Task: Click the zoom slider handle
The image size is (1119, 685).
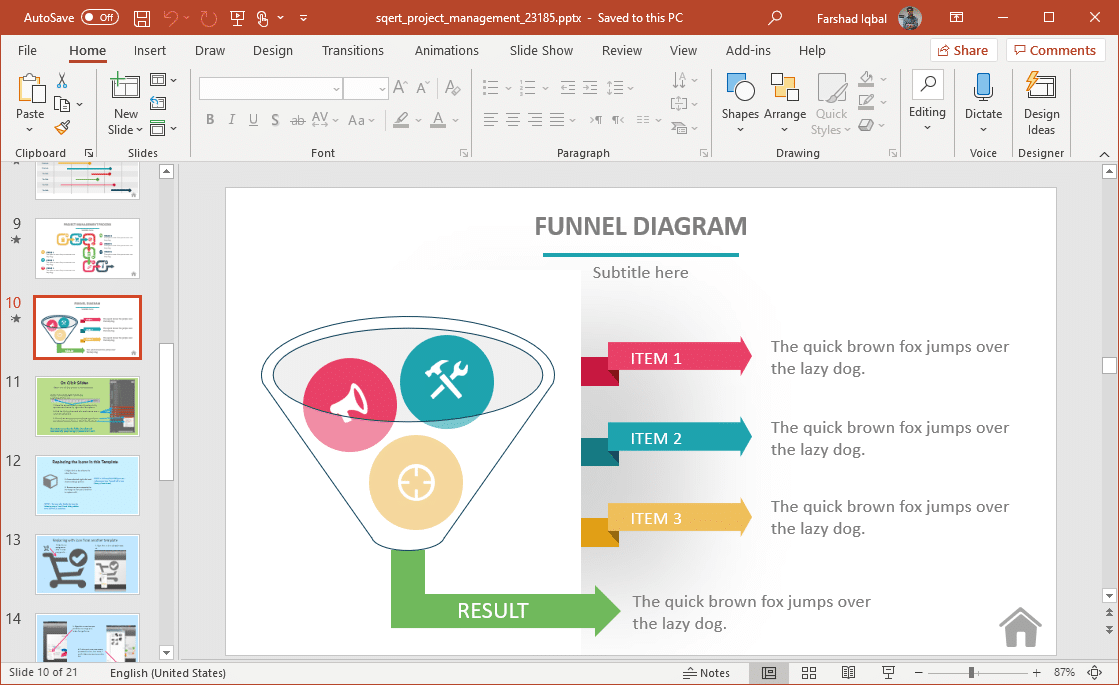Action: (970, 673)
